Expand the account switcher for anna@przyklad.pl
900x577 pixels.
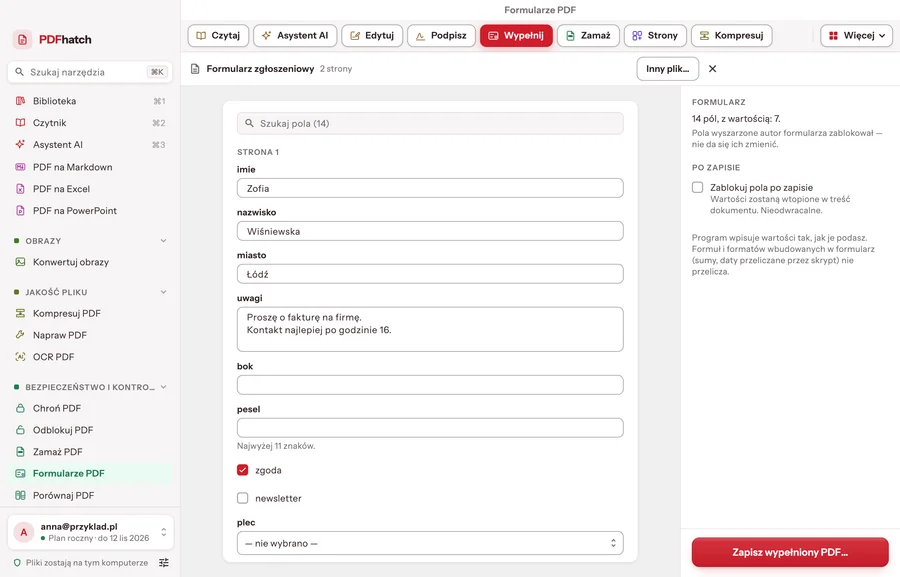tap(164, 532)
